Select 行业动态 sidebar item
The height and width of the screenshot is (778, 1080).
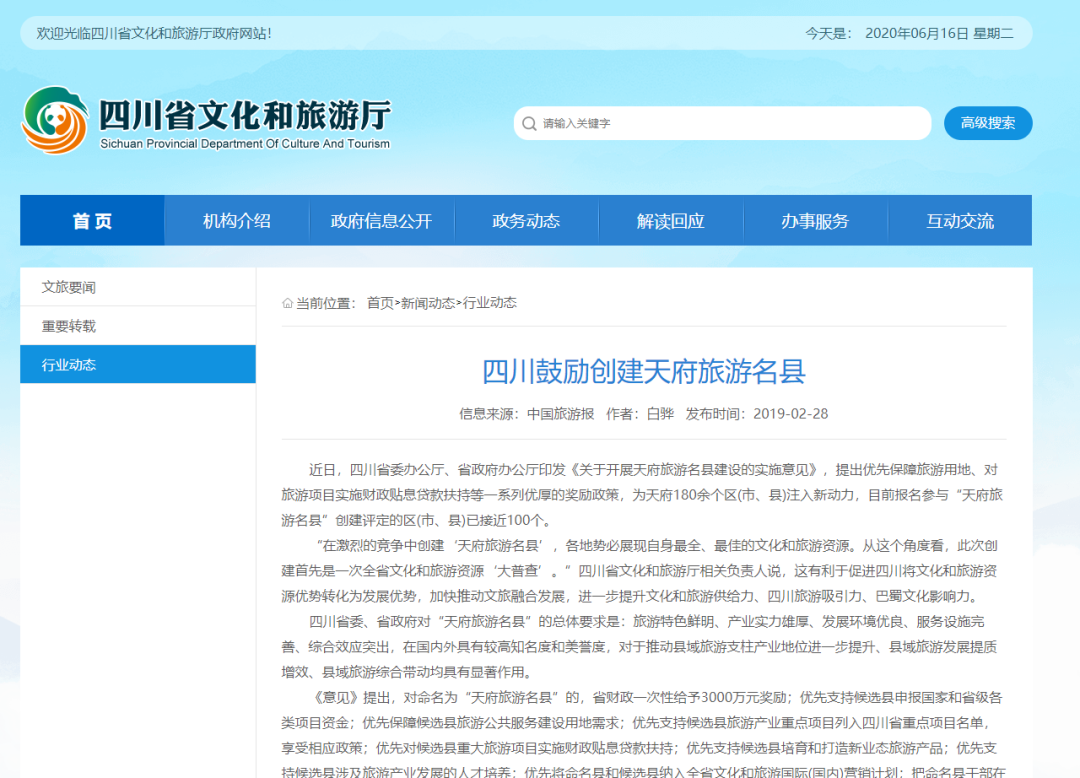(69, 365)
